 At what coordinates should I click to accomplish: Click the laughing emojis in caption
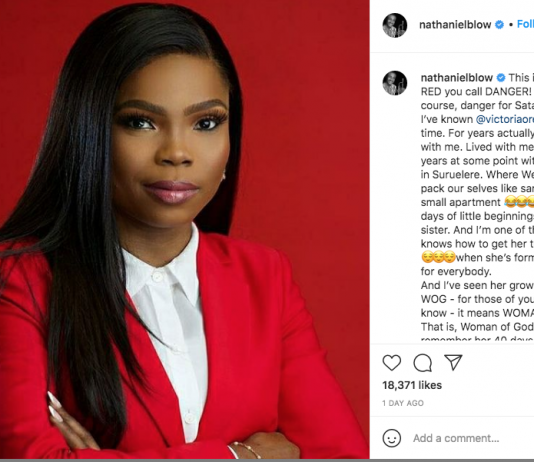point(519,202)
